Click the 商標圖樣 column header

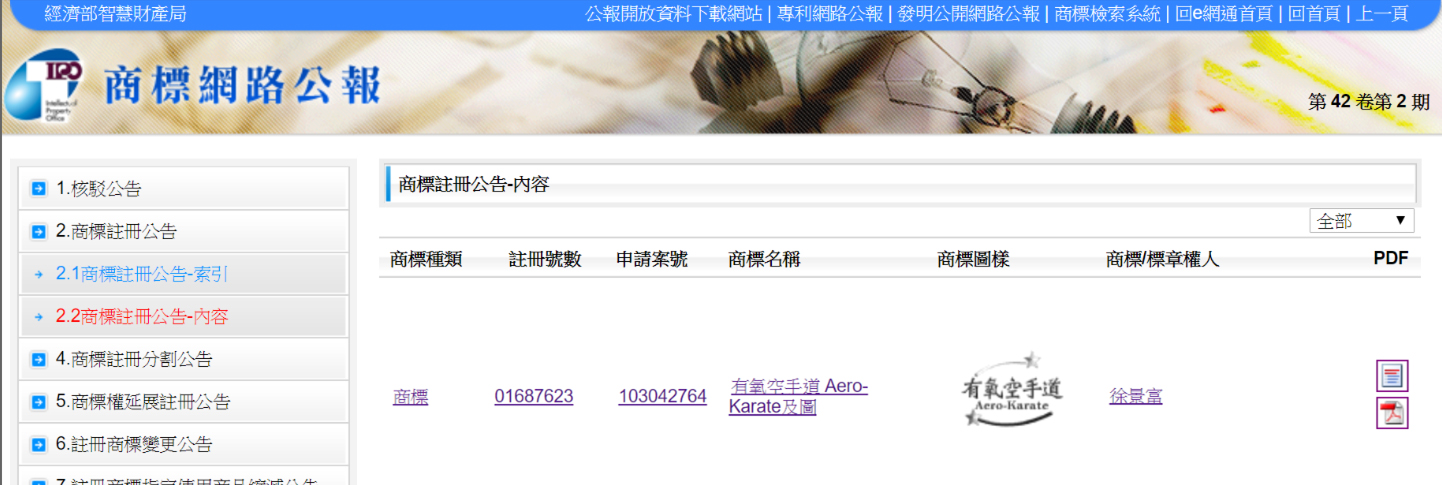[973, 260]
